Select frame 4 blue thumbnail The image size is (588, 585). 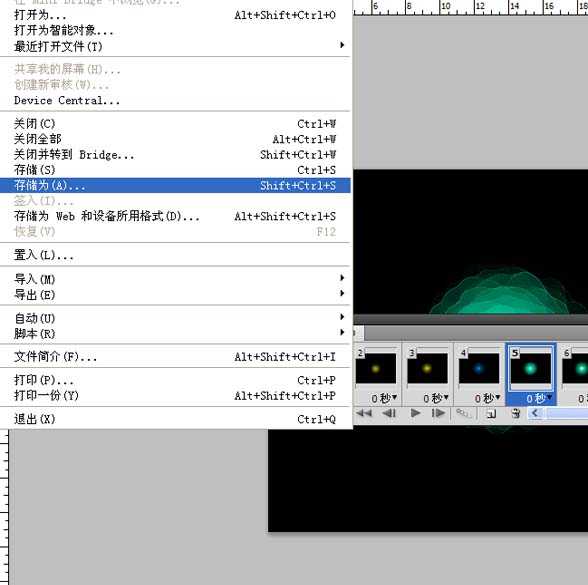(479, 368)
